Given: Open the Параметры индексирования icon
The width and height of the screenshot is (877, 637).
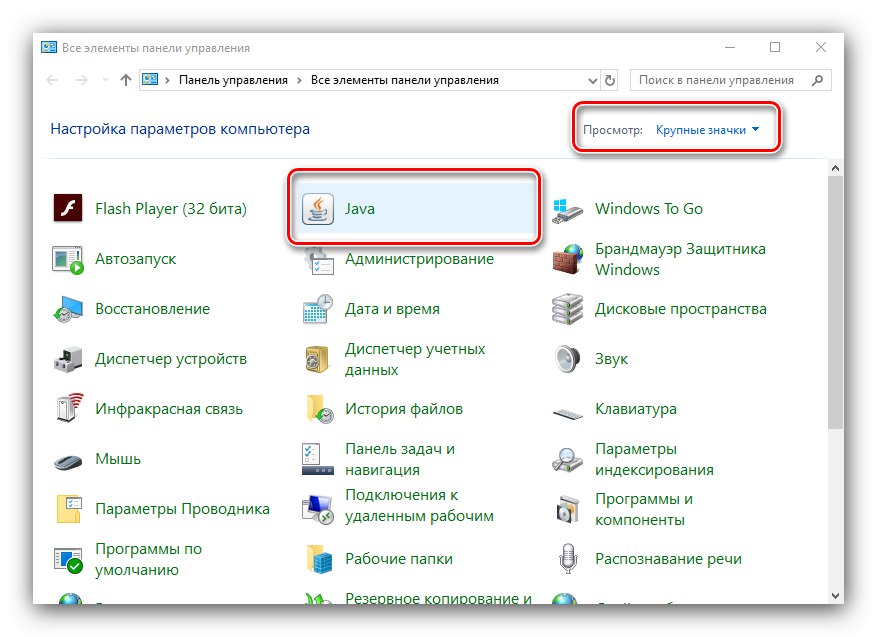Looking at the screenshot, I should pos(567,460).
